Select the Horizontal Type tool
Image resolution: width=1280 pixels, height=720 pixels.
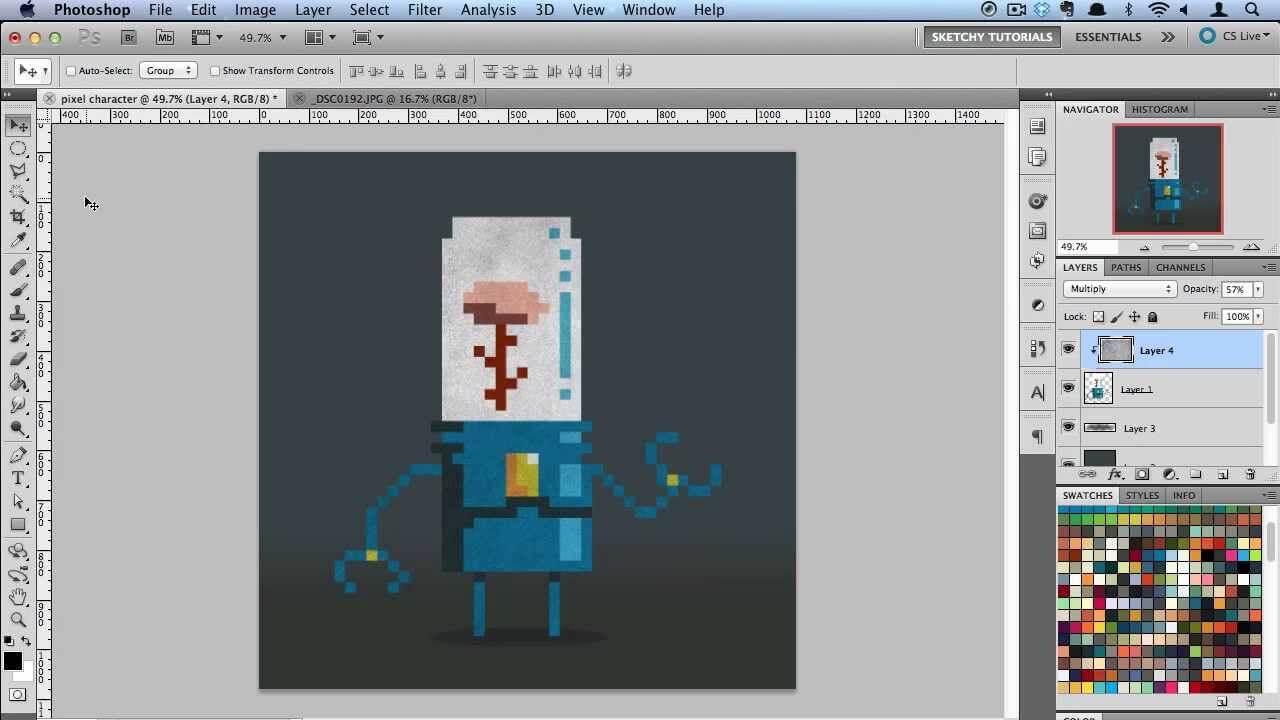tap(18, 478)
